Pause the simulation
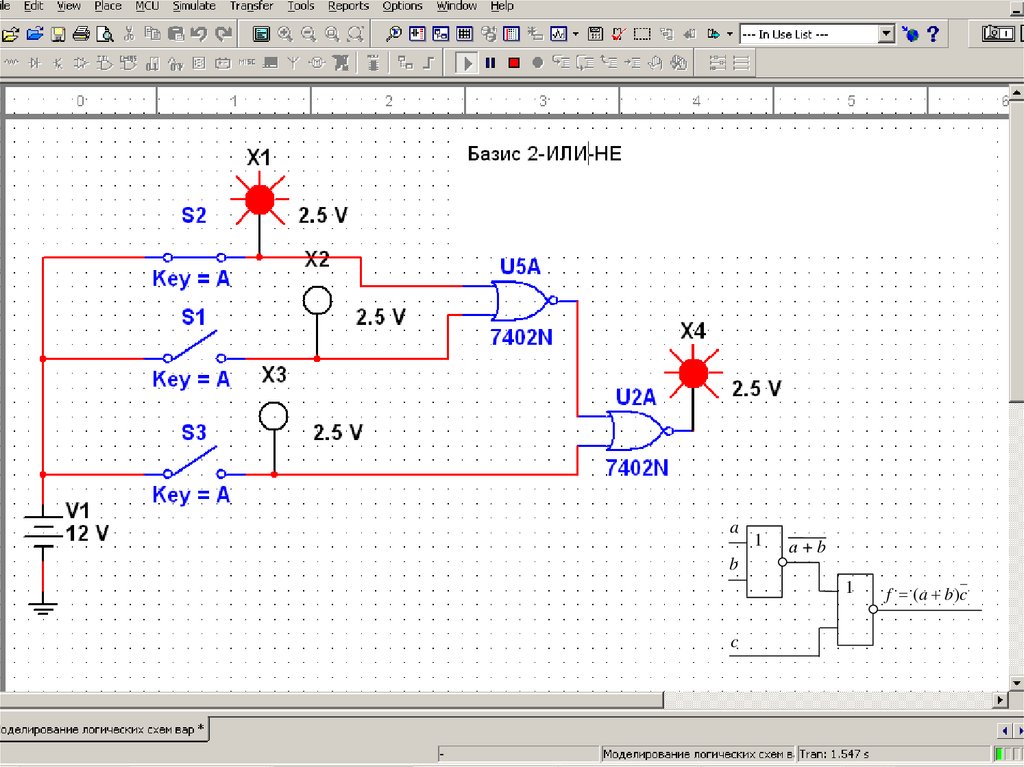Viewport: 1024px width, 767px height. coord(490,63)
